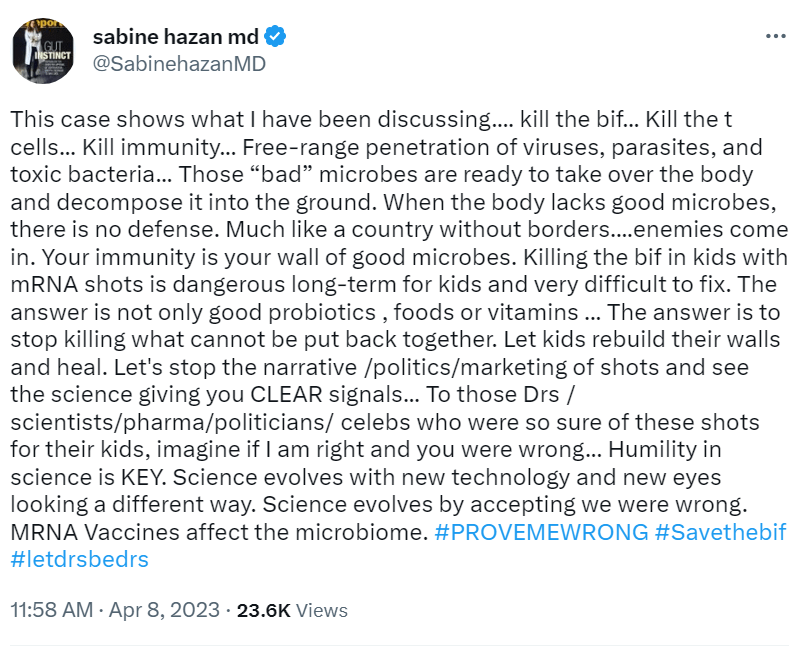Open the three-dot more options menu
Image resolution: width=801 pixels, height=660 pixels.
click(x=775, y=36)
